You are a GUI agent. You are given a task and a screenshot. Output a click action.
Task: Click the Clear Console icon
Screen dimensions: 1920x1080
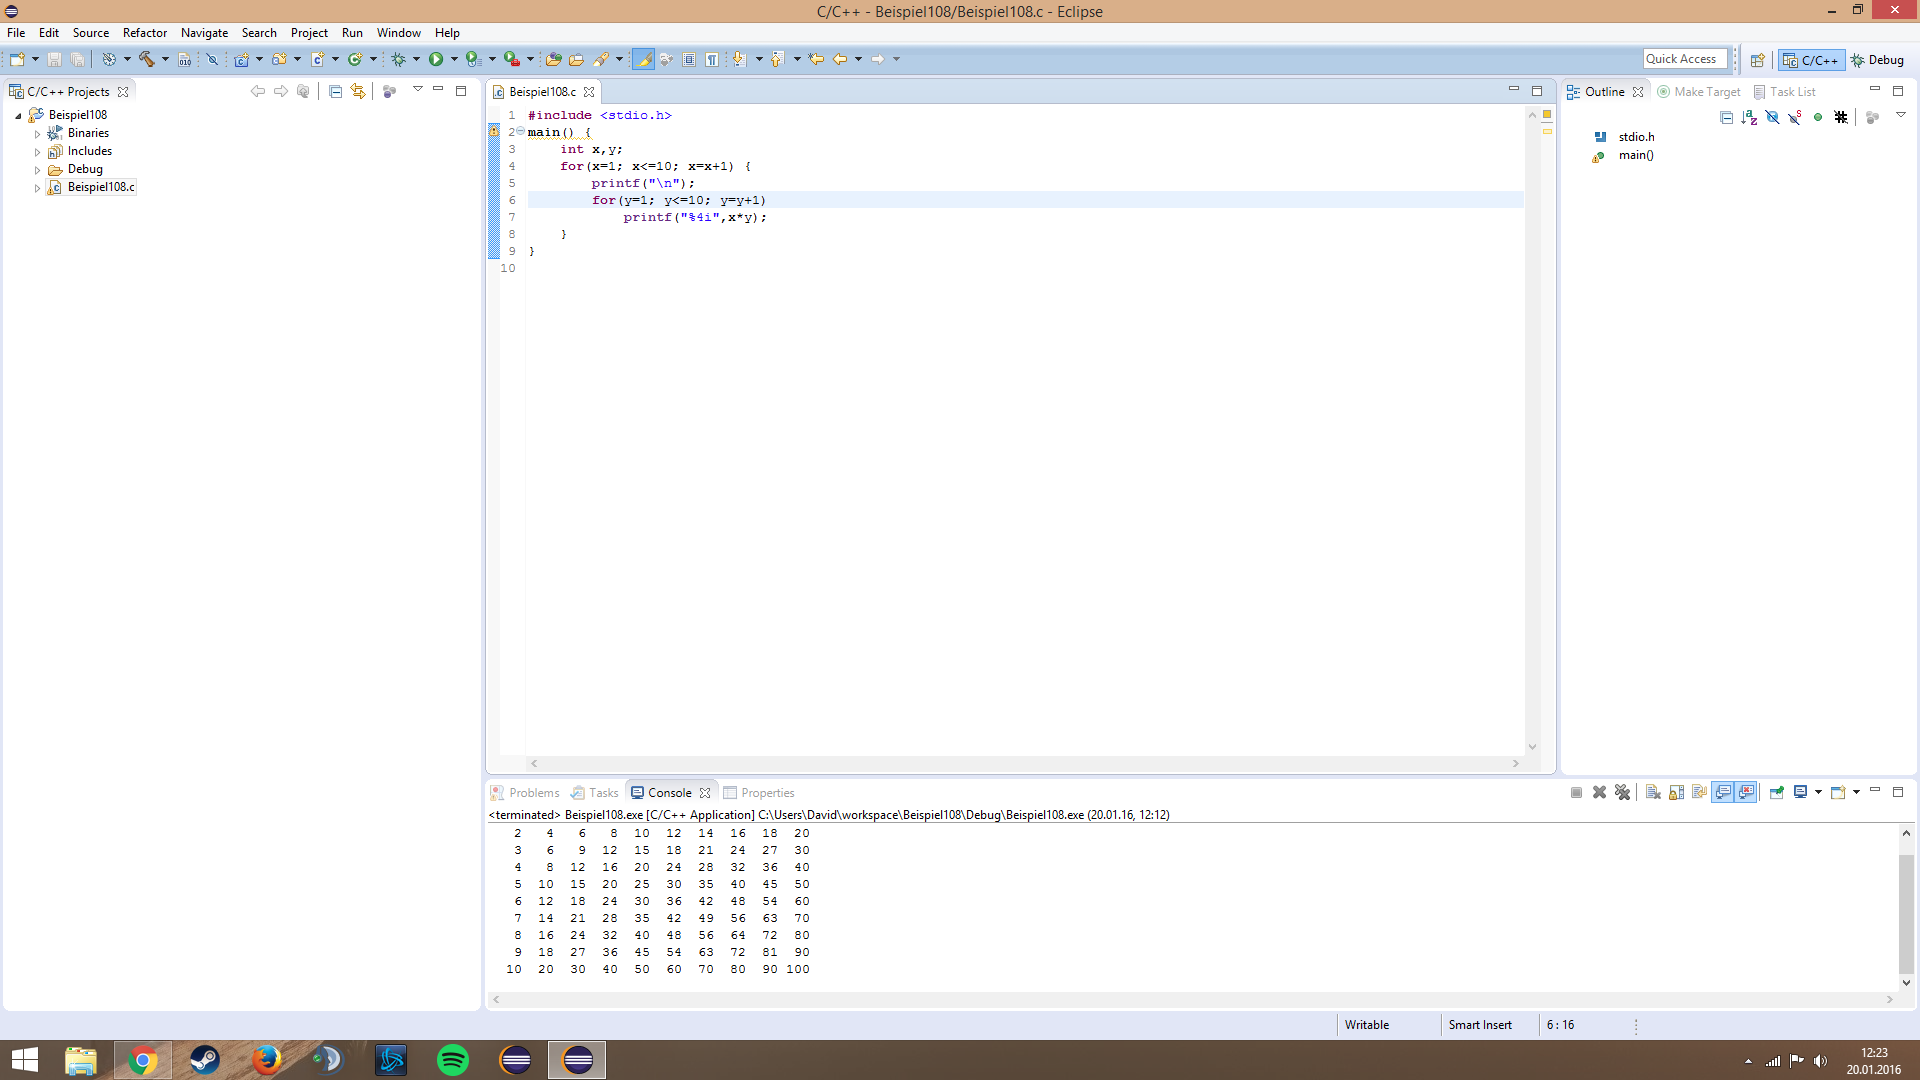[1653, 792]
